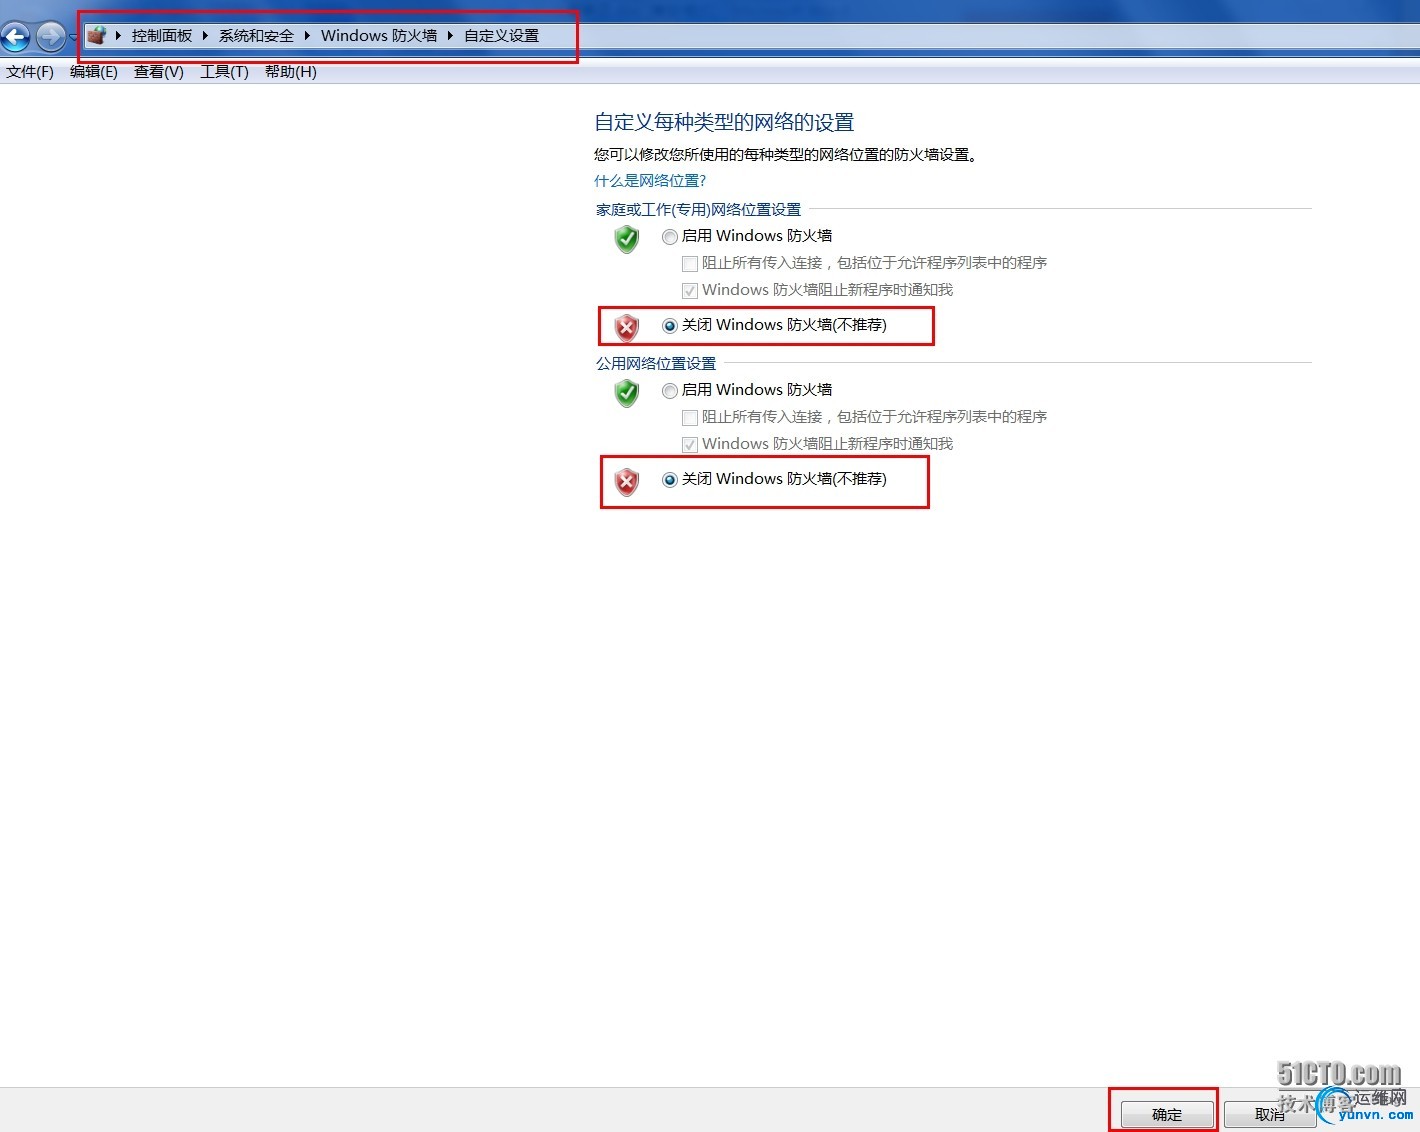This screenshot has height=1132, width=1420.
Task: Open the 什么是网络位置? help link
Action: 650,181
